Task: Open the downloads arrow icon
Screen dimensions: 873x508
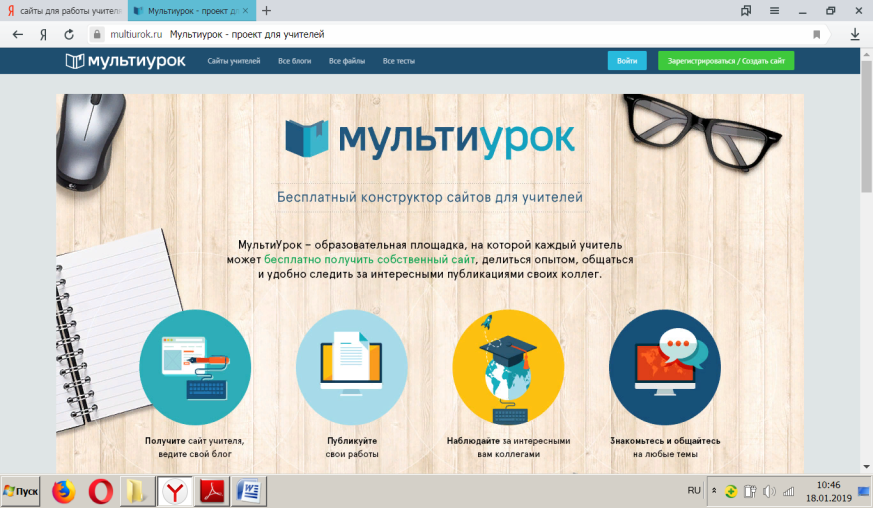Action: [855, 35]
